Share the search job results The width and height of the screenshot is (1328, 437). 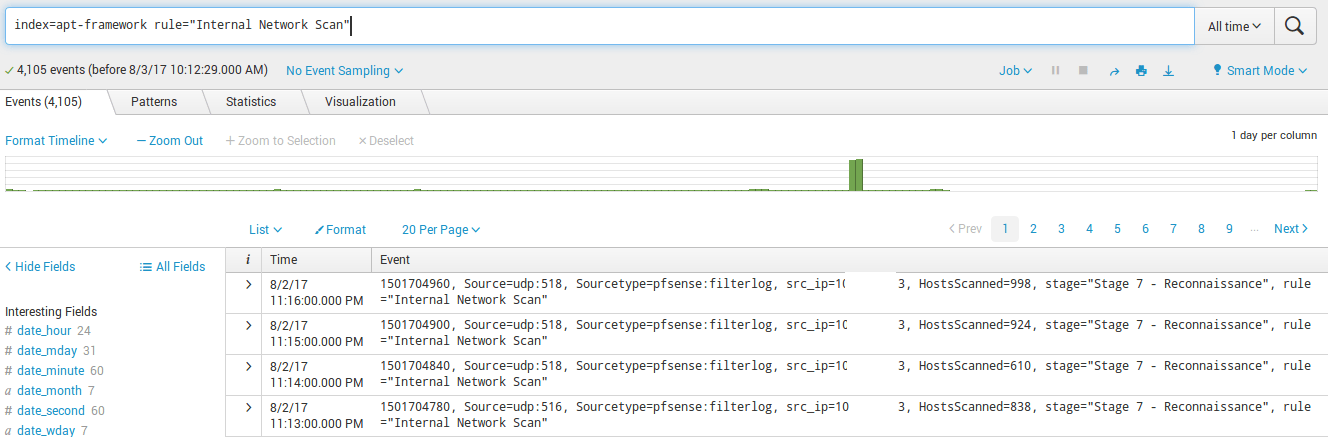(x=1114, y=71)
